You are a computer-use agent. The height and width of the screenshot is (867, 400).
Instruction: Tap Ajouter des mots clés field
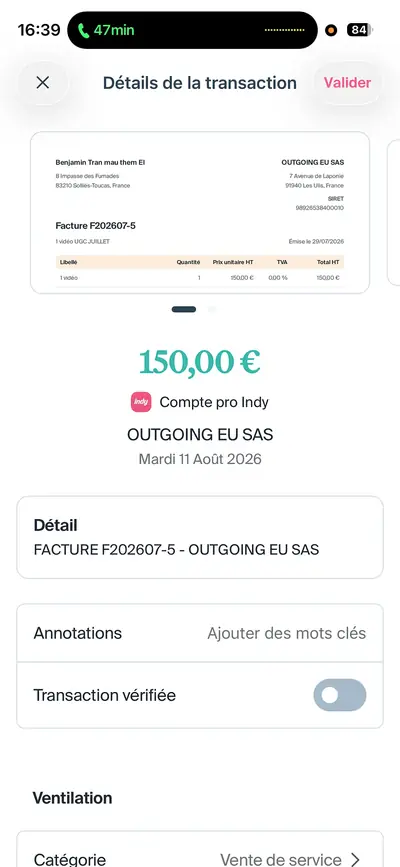point(287,633)
